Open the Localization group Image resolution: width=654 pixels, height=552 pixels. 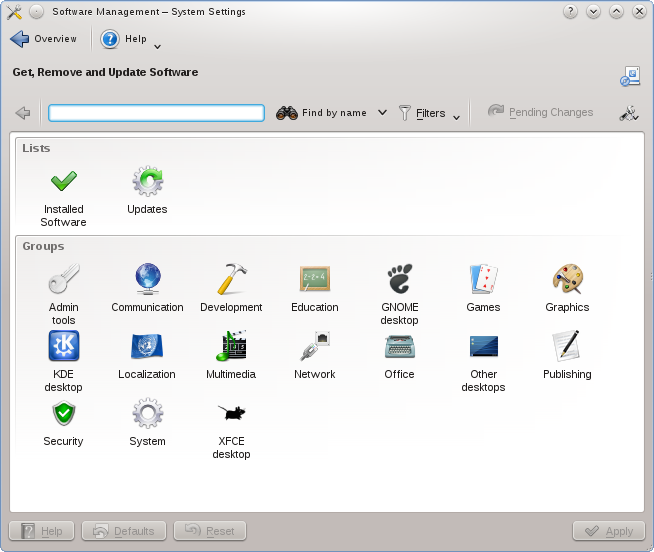coord(147,355)
